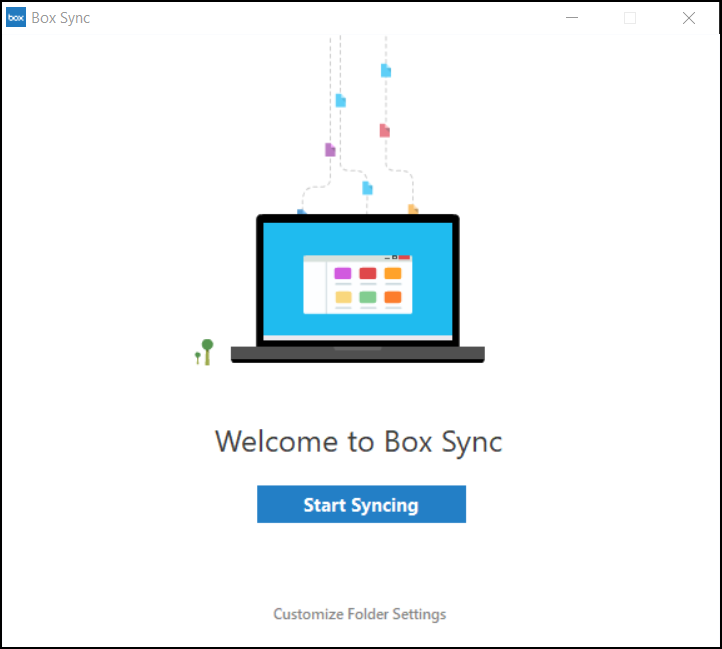Click the "Box Sync" title bar text

coord(61,18)
